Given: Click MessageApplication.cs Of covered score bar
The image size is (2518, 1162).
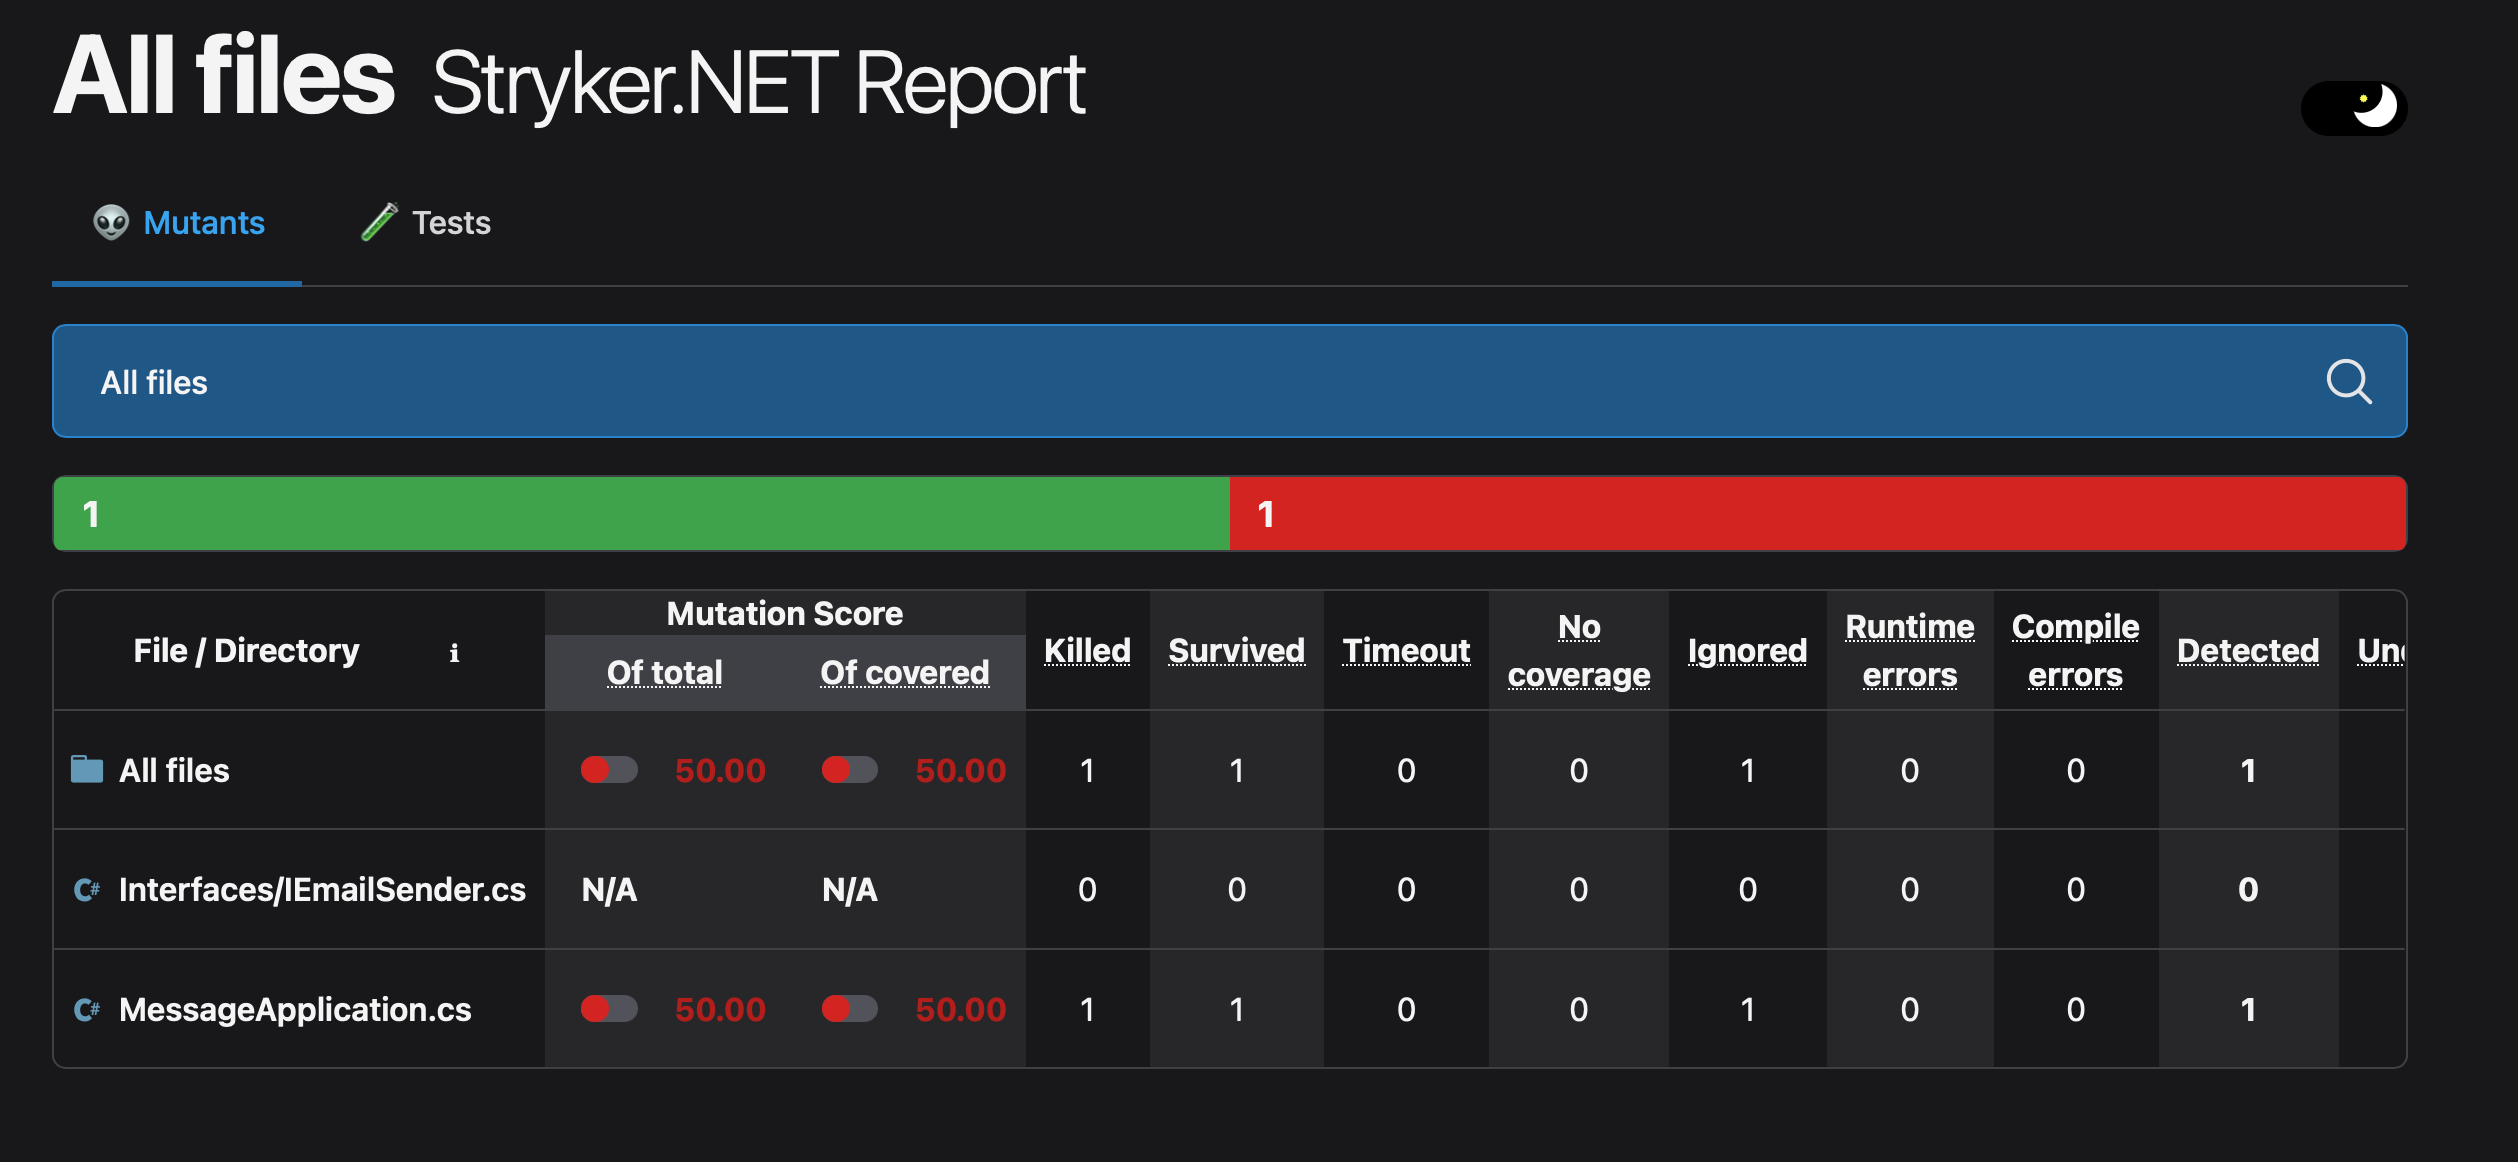Looking at the screenshot, I should click(x=849, y=1008).
